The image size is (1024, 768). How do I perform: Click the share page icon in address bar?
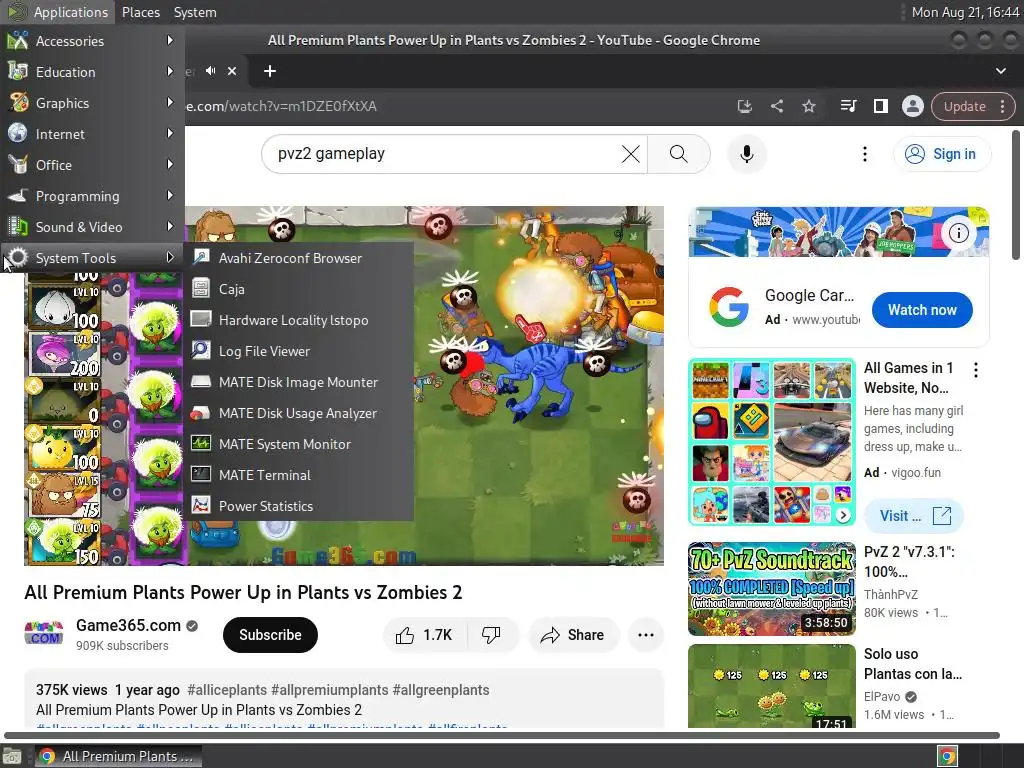pyautogui.click(x=776, y=106)
